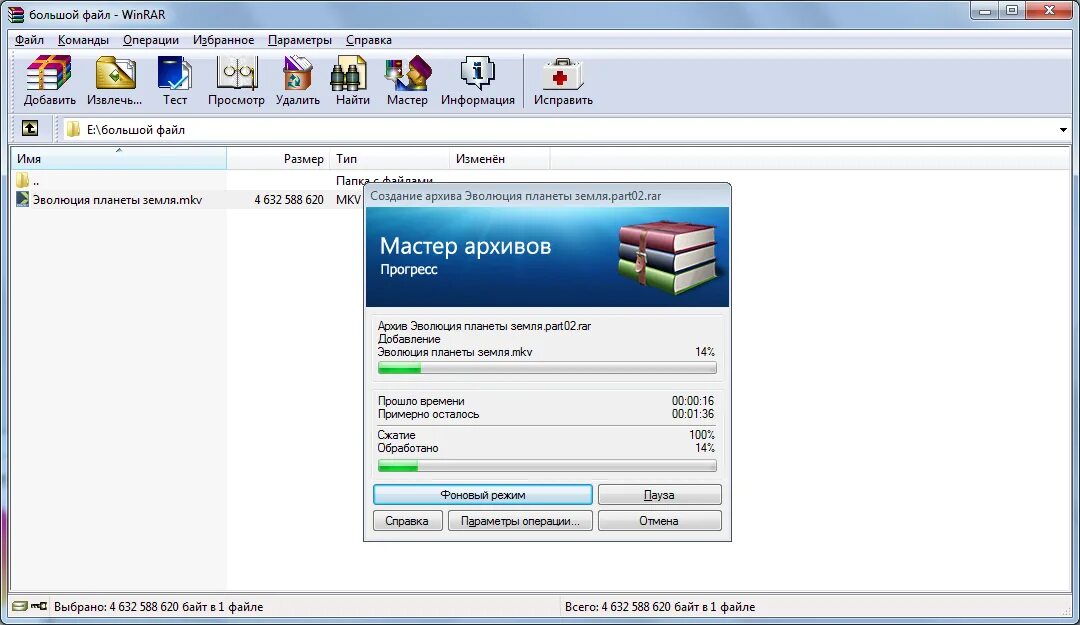Sort by the Имя column header
1080x625 pixels.
coord(118,158)
